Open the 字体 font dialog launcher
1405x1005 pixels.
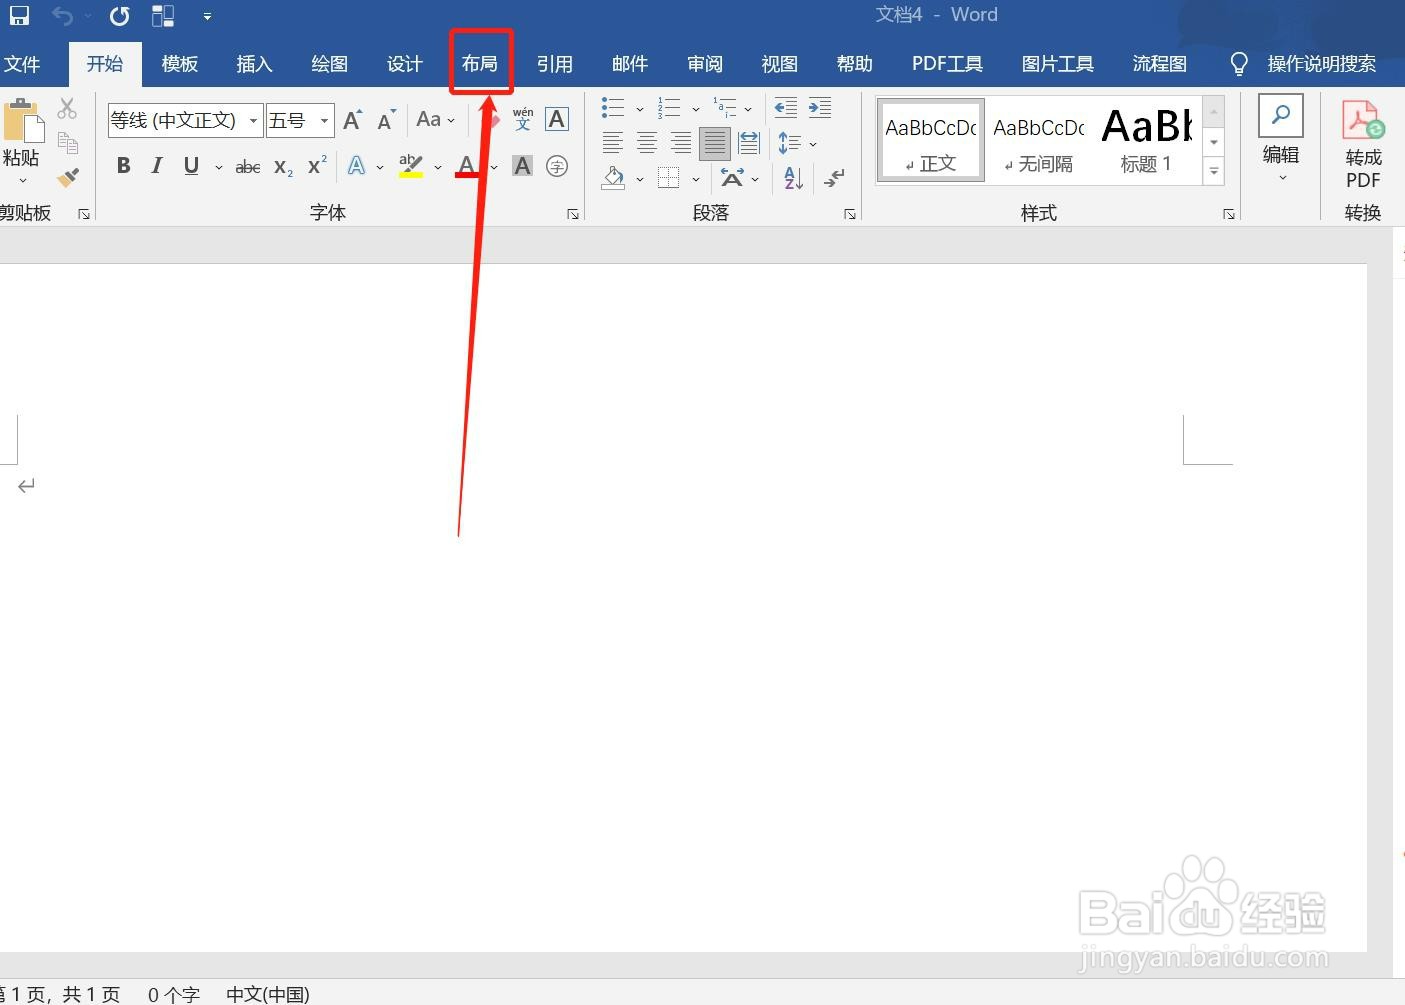(573, 214)
